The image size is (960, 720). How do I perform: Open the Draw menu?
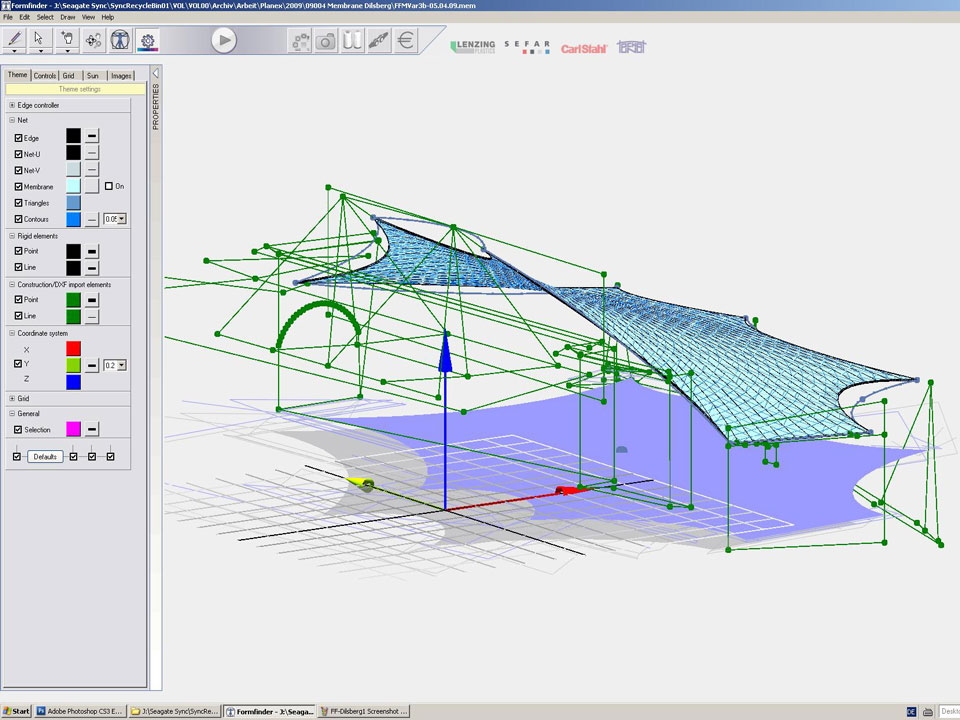point(68,17)
